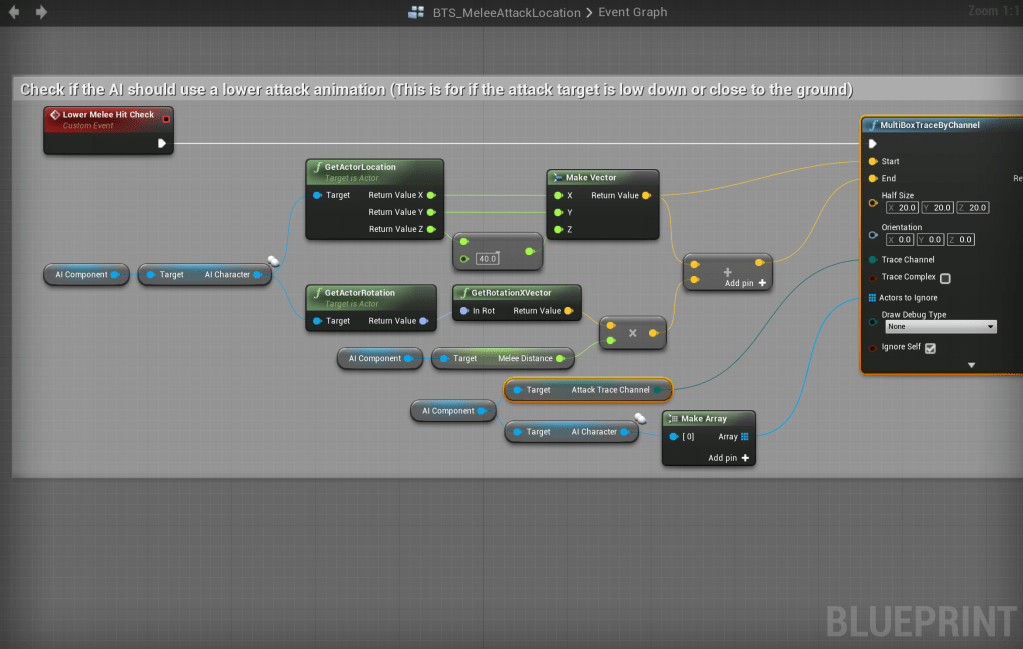Edit the 40.0 value field
1023x649 pixels.
tap(487, 259)
